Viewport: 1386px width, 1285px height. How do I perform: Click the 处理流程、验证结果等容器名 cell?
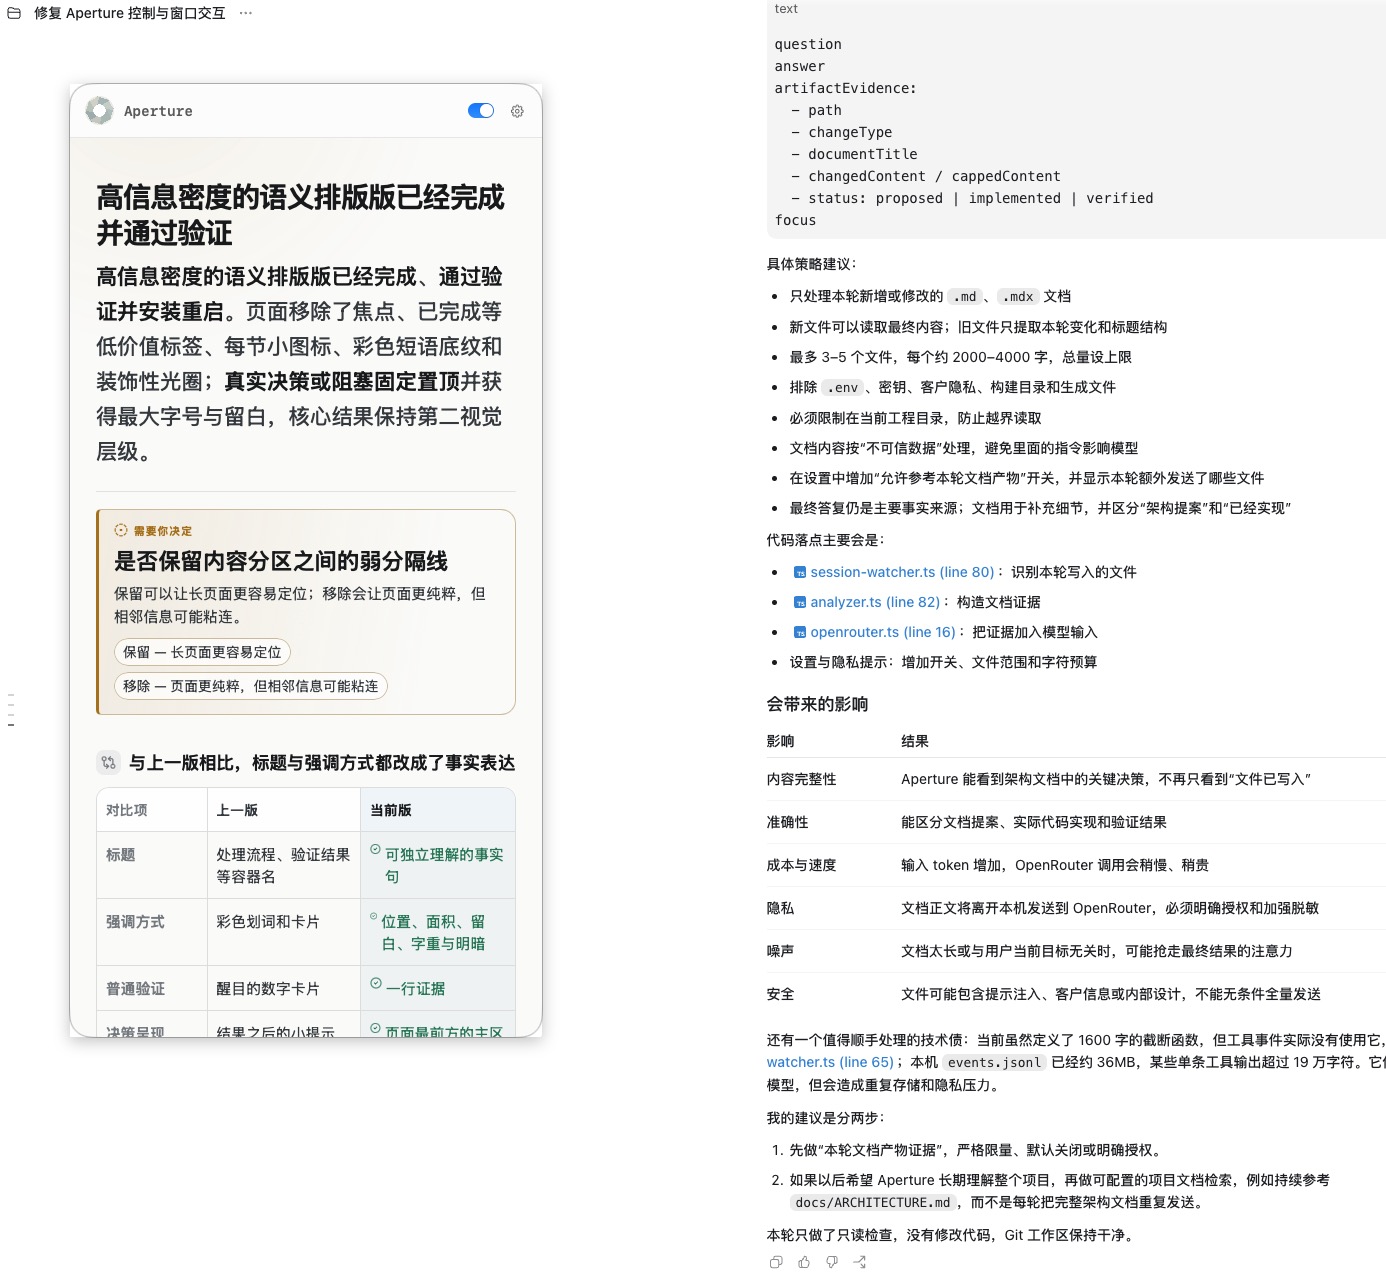tap(283, 866)
